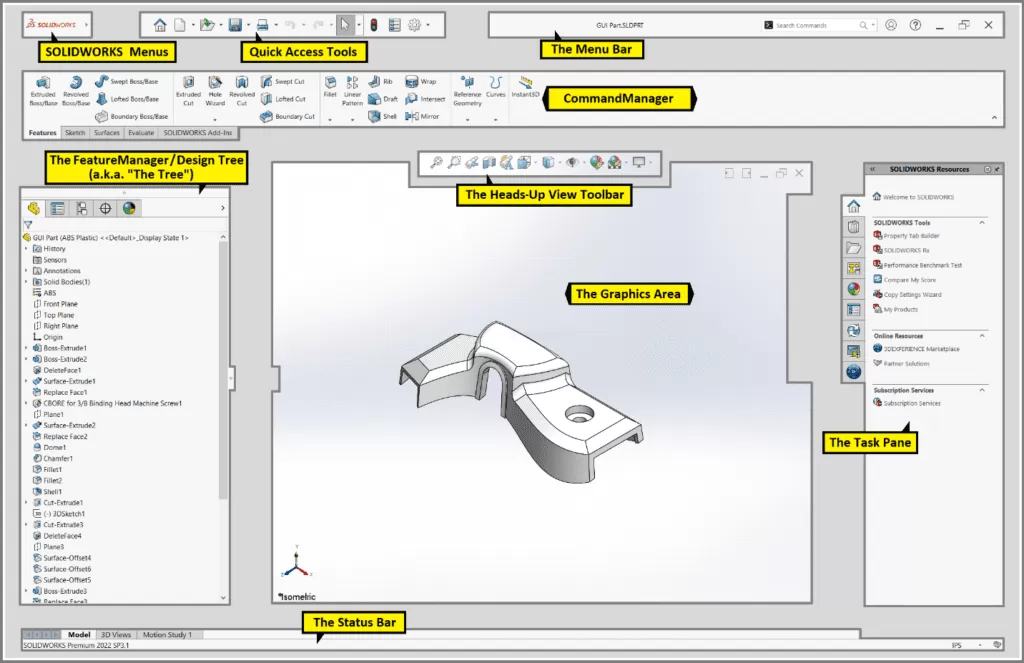Click the Search Commands input field
Screen dimensions: 1024x663
(x=816, y=25)
